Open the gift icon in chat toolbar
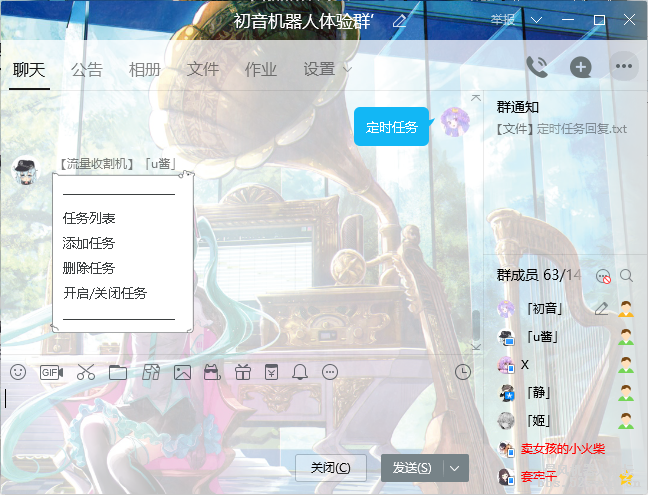The height and width of the screenshot is (495, 648). point(243,372)
